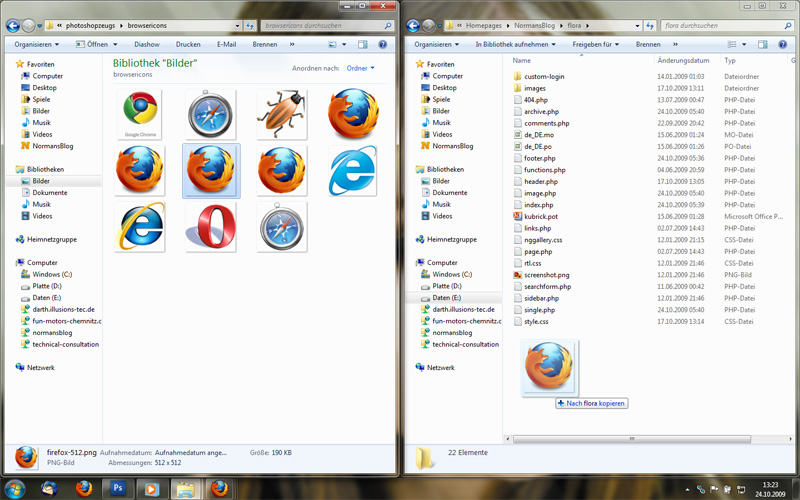Select the file 404.php
Image resolution: width=800 pixels, height=500 pixels.
pyautogui.click(x=535, y=100)
